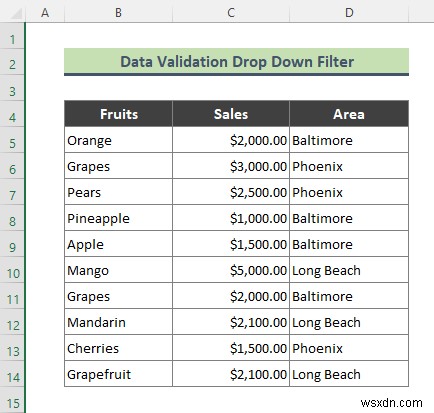The height and width of the screenshot is (413, 434).
Task: Click the $3,000.00 sales cell
Action: click(x=231, y=166)
